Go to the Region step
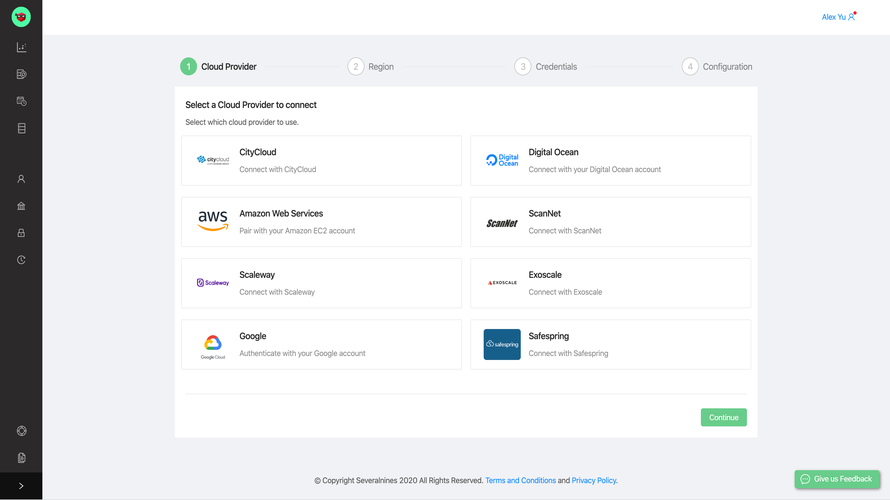The height and width of the screenshot is (500, 890). pyautogui.click(x=371, y=67)
